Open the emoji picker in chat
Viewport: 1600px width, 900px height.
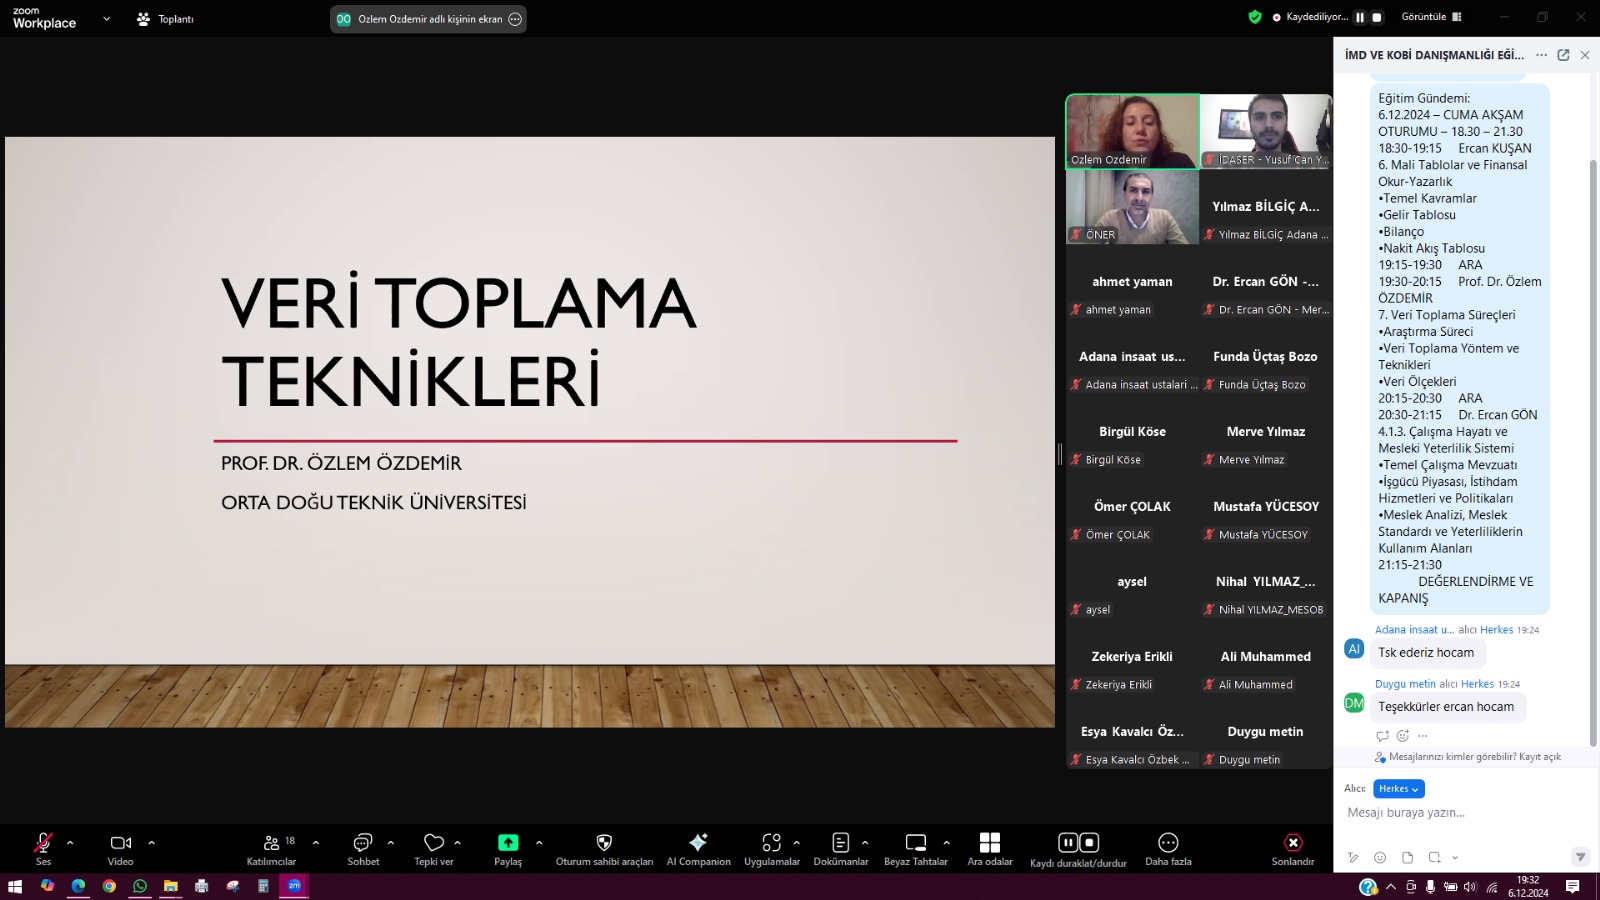1380,857
